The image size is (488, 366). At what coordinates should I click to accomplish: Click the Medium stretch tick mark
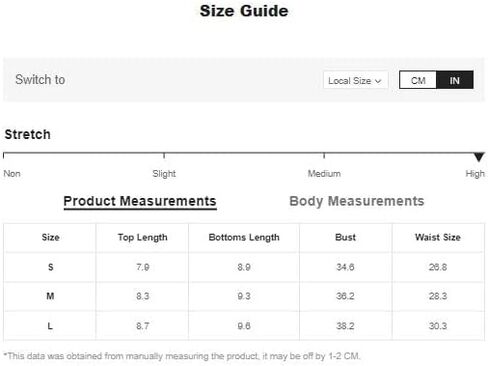pyautogui.click(x=324, y=156)
